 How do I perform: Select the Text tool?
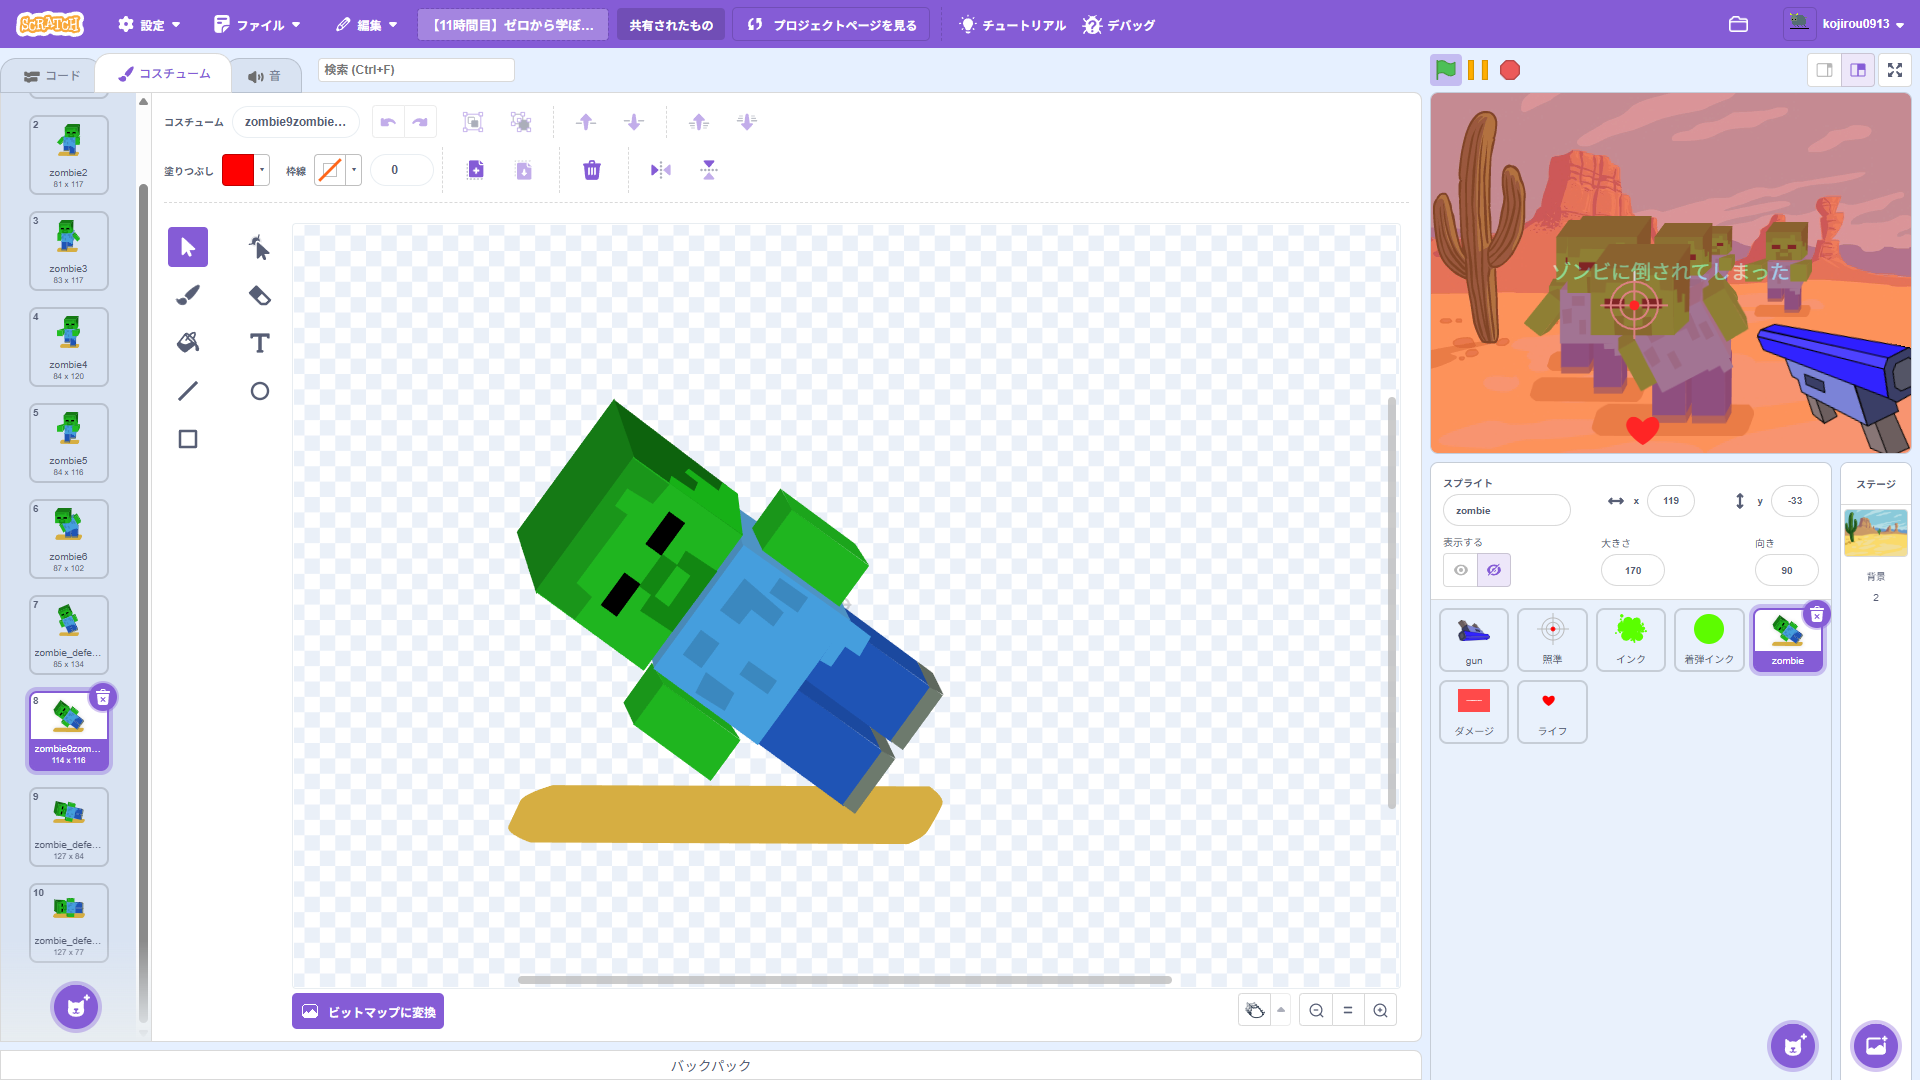(x=259, y=343)
